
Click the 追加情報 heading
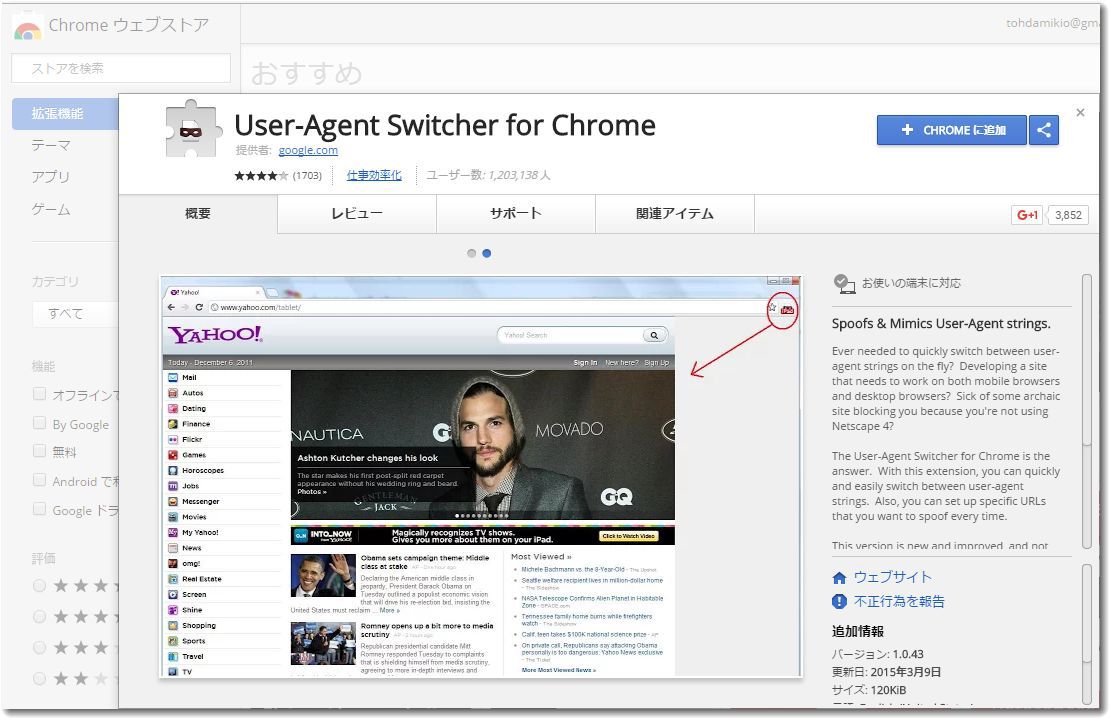[x=858, y=631]
